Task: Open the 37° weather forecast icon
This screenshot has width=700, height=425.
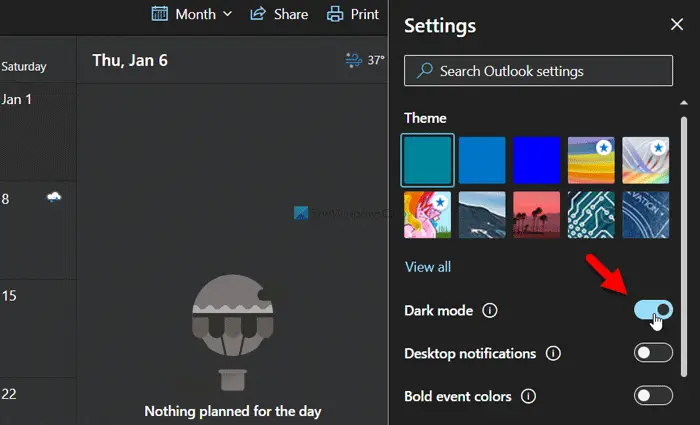Action: coord(354,60)
